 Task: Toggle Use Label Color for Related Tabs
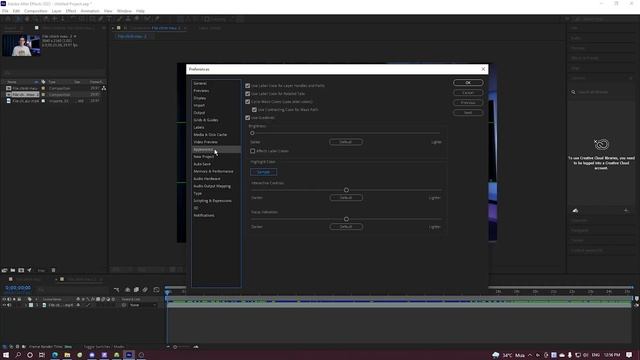(247, 93)
